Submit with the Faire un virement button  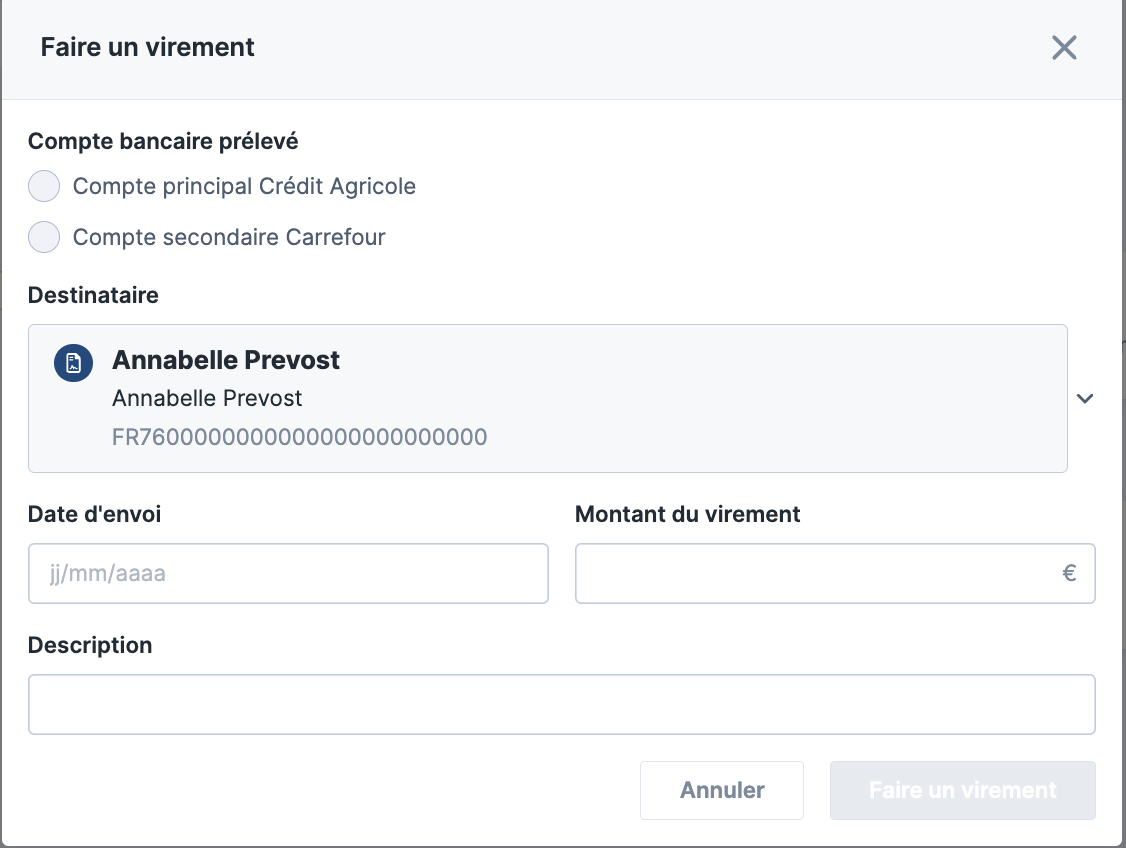coord(962,790)
